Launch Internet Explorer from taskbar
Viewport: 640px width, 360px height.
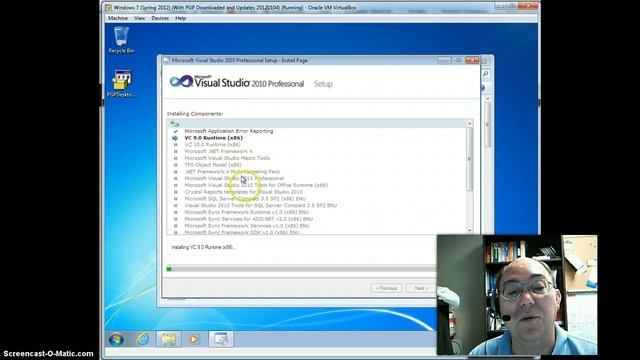pos(142,339)
